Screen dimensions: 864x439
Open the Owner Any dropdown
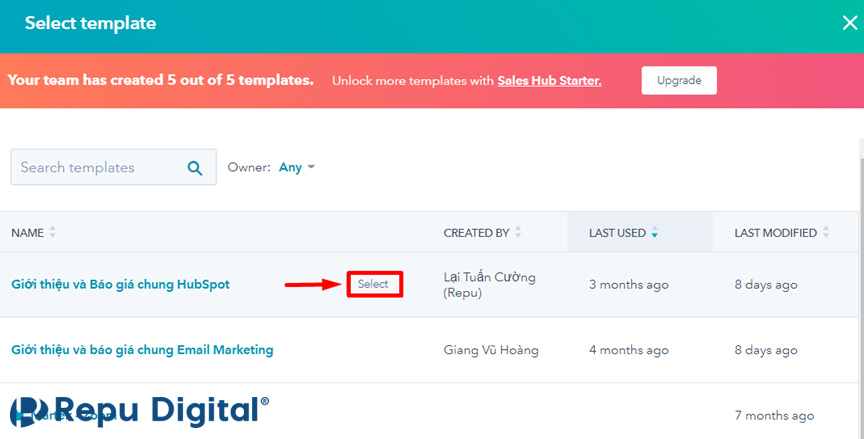pyautogui.click(x=296, y=167)
